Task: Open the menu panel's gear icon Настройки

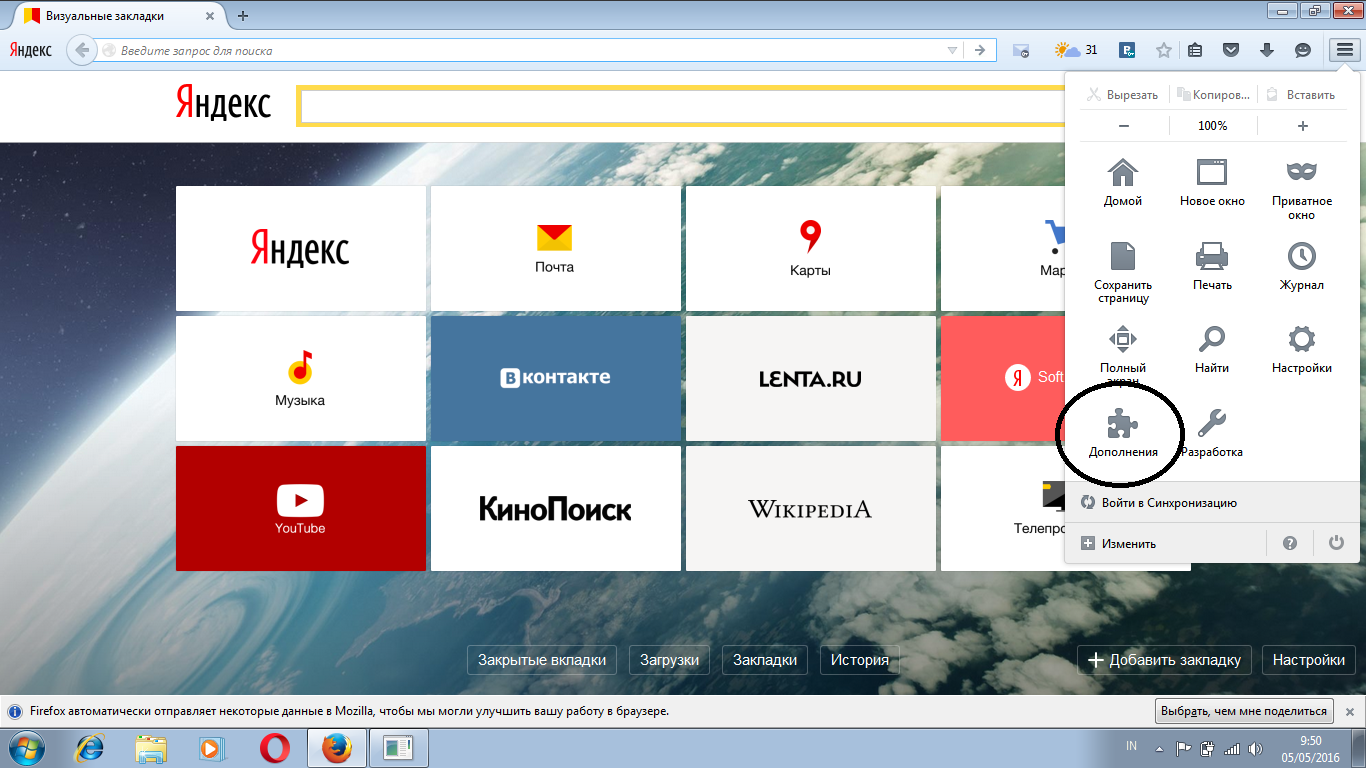Action: pos(1301,339)
